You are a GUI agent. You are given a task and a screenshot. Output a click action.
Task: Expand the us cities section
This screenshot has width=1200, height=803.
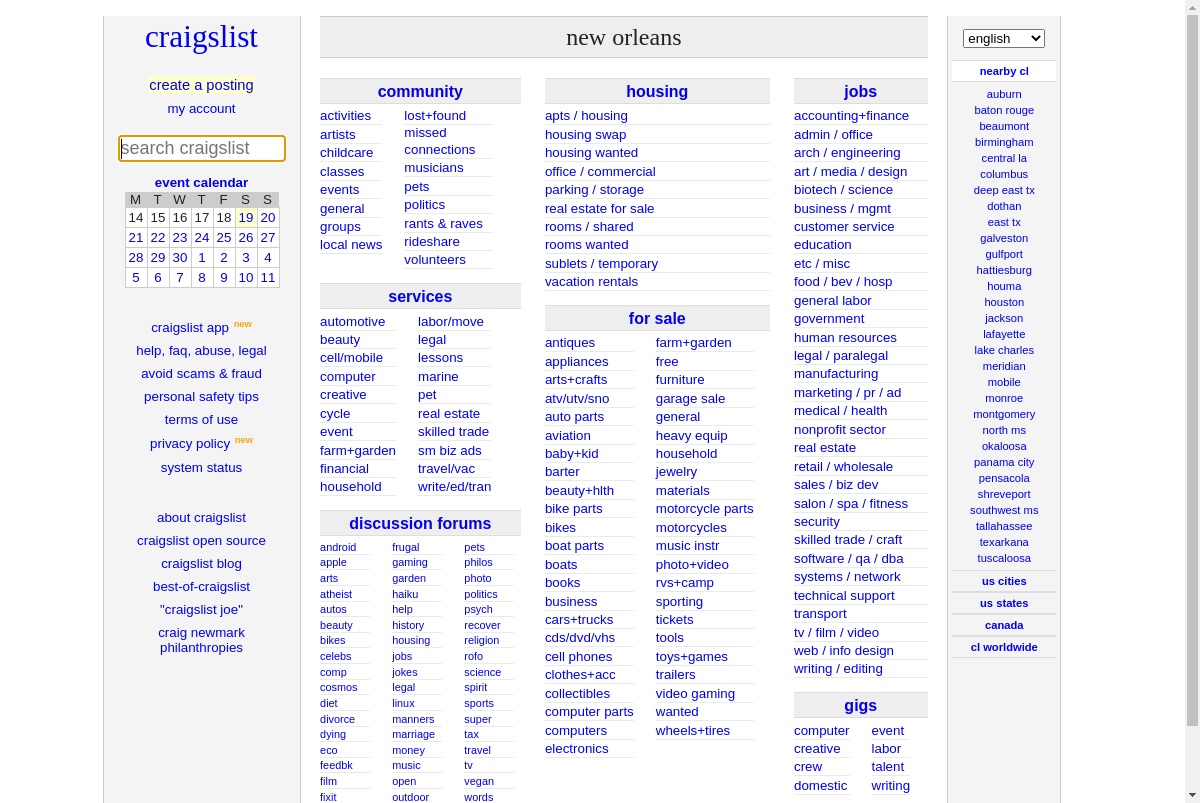coord(1003,581)
